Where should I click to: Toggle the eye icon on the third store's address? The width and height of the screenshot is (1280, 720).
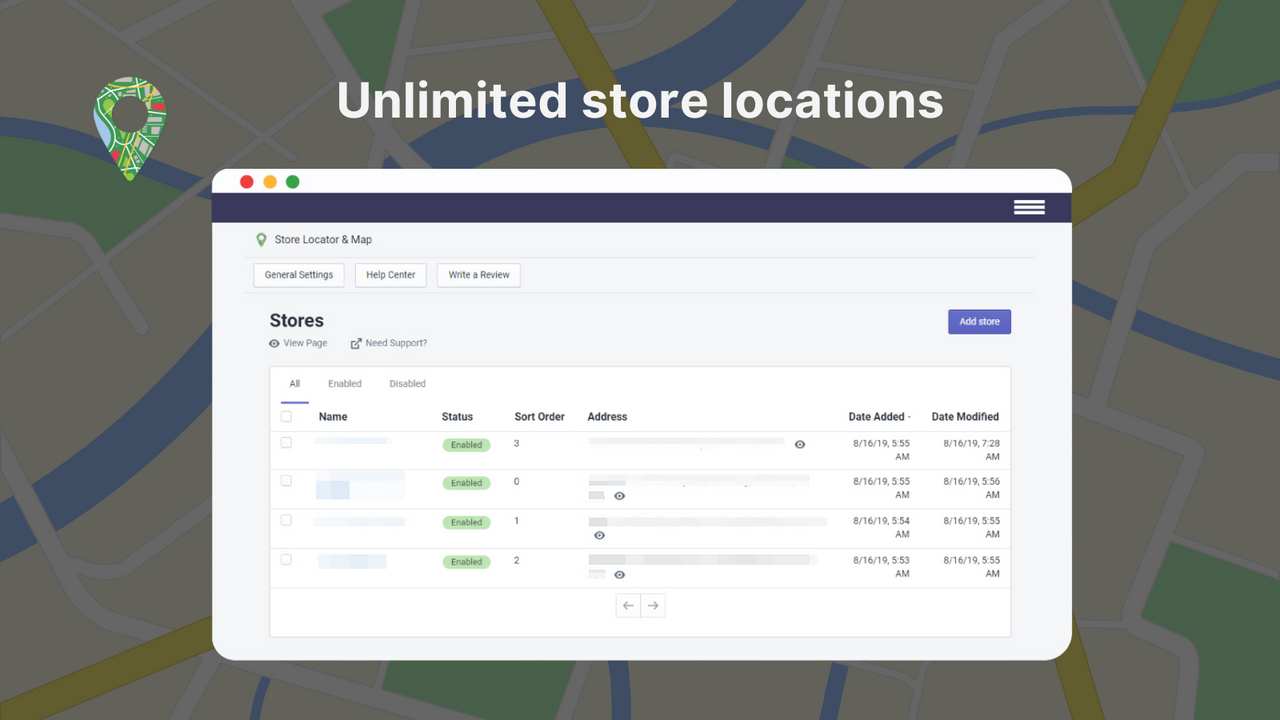pos(599,535)
